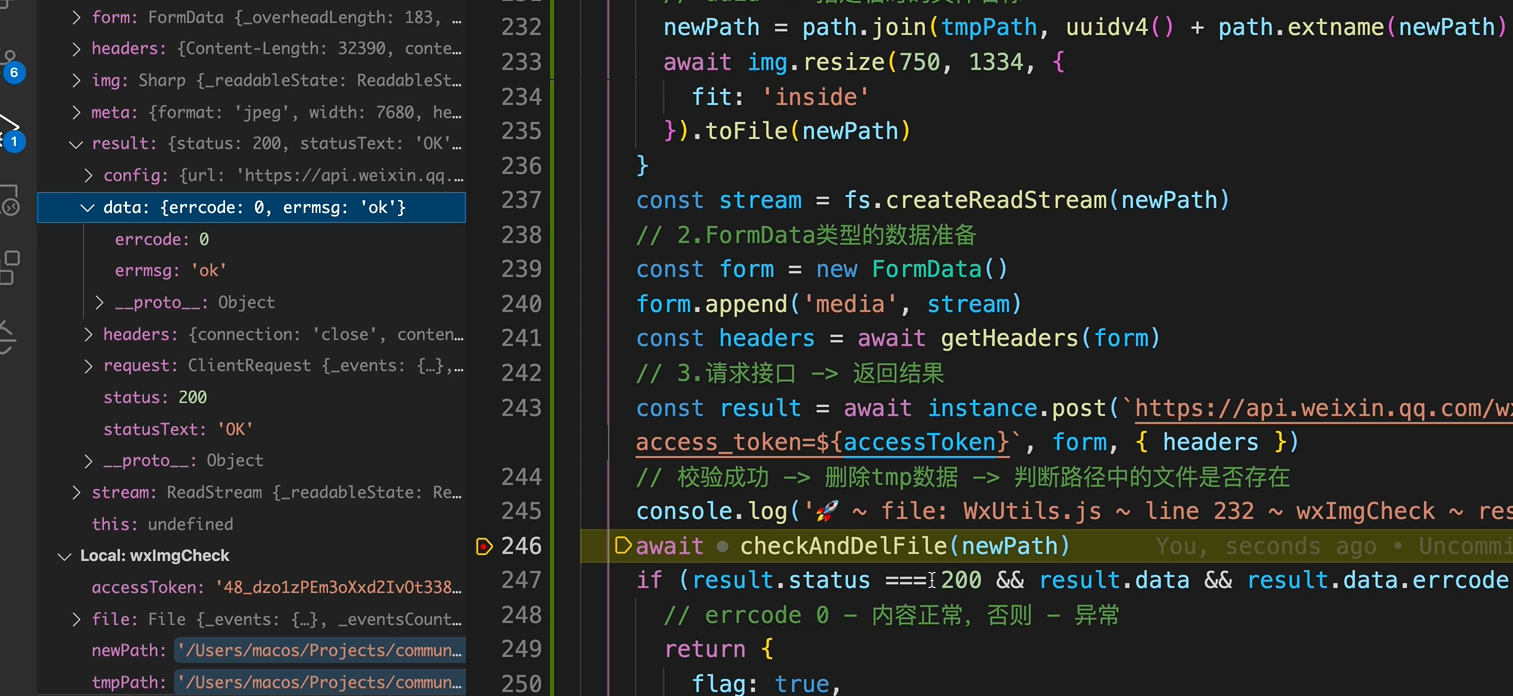Expand the 'stream: ReadStream' variable
1513x696 pixels.
coord(76,493)
